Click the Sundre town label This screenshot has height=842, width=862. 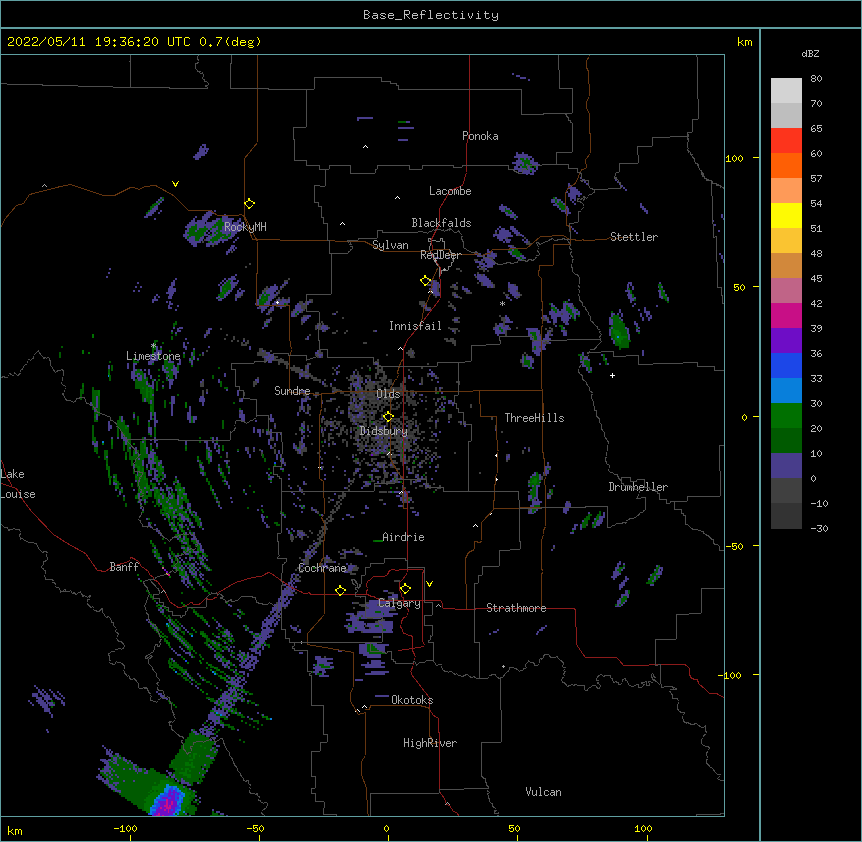tap(292, 391)
